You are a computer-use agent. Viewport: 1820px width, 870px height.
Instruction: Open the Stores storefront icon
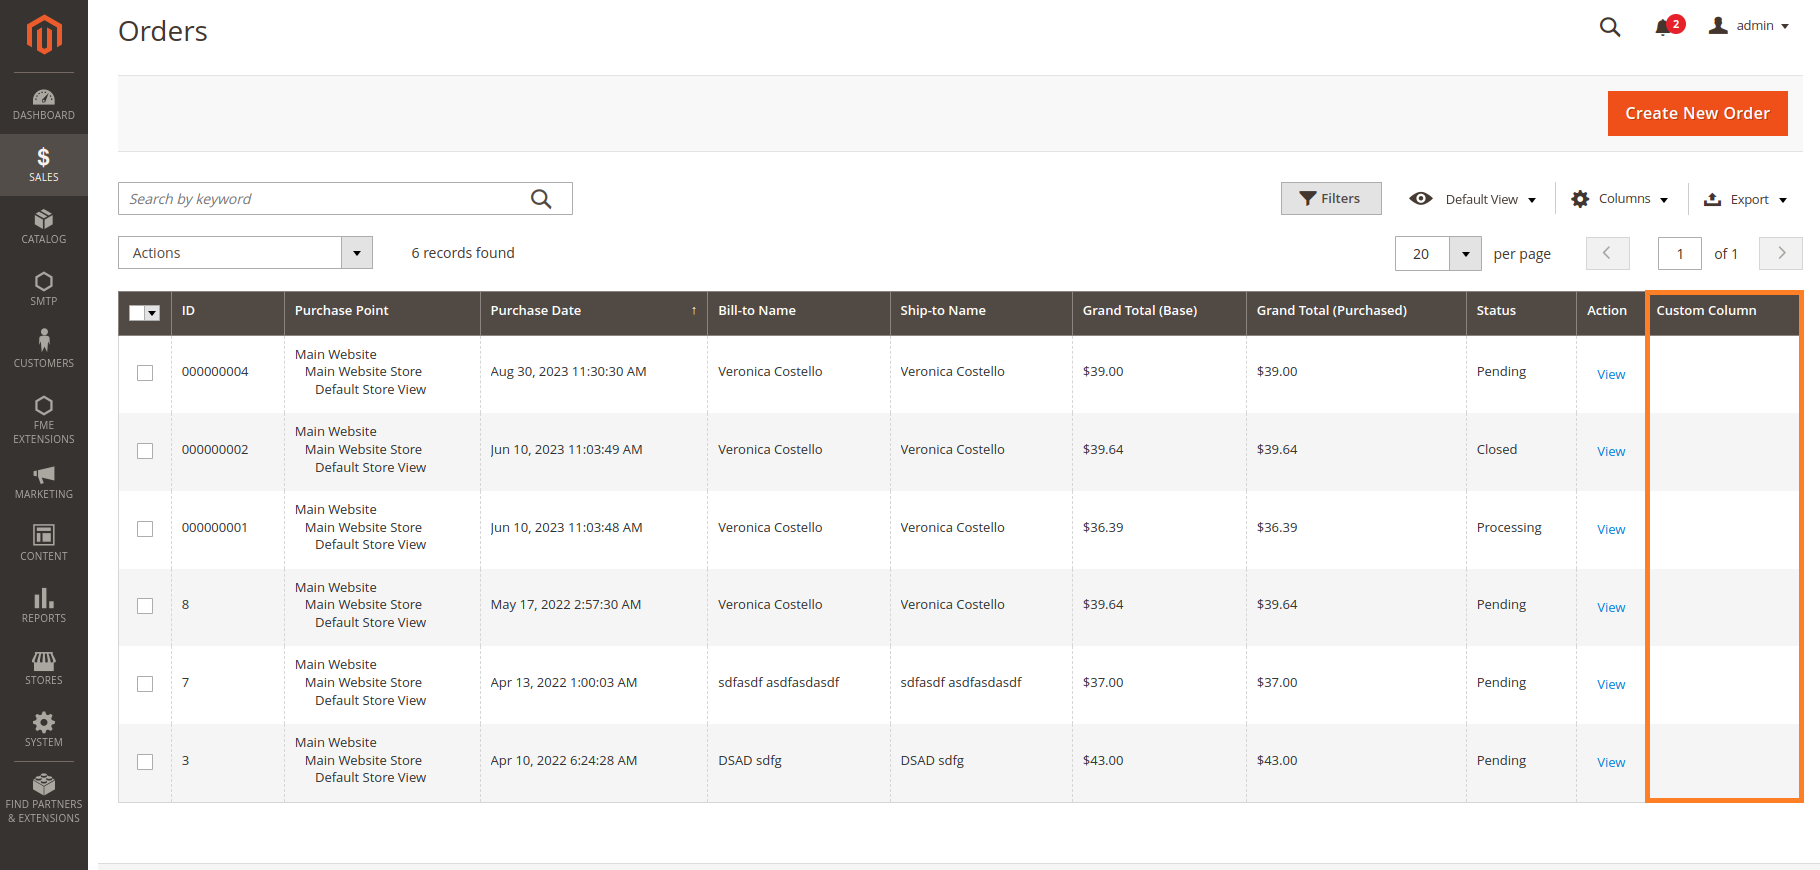tap(43, 661)
